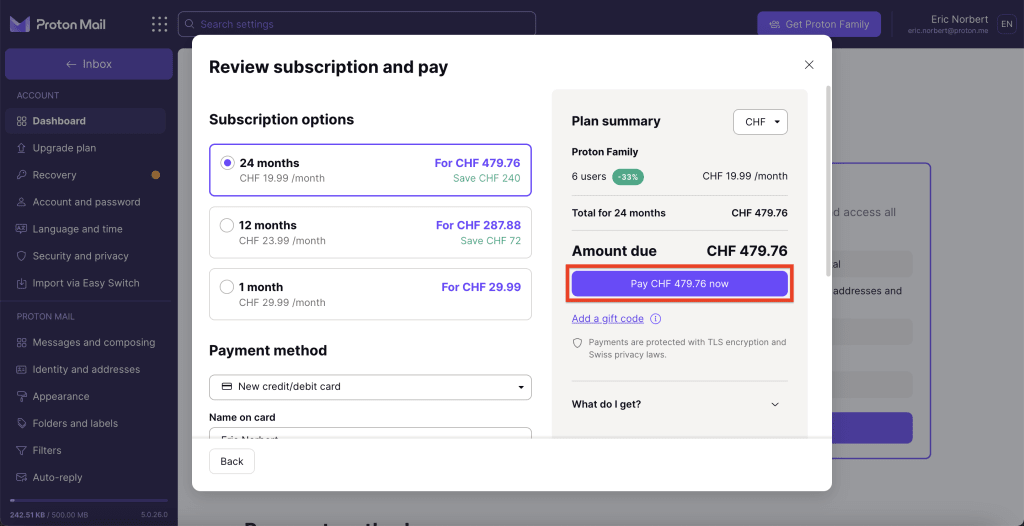This screenshot has height=526, width=1024.
Task: Open Dashboard settings page
Action: tap(86, 121)
